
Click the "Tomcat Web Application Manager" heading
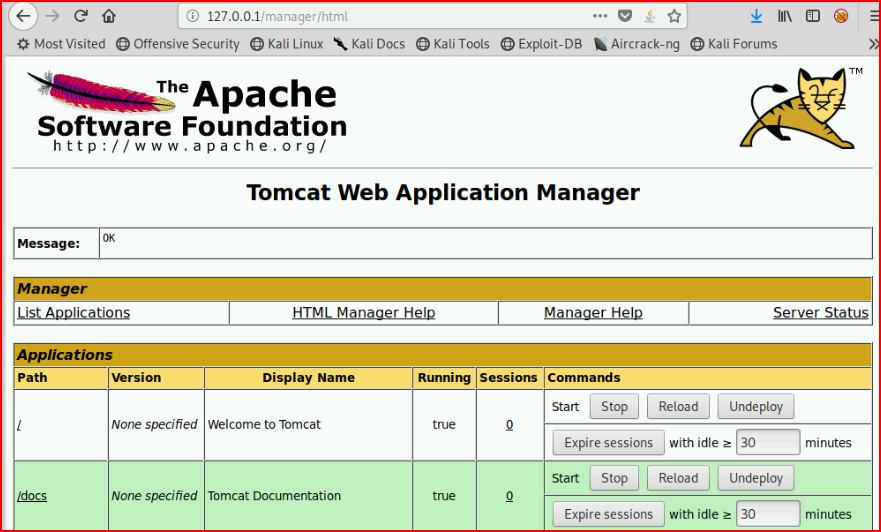coord(443,193)
